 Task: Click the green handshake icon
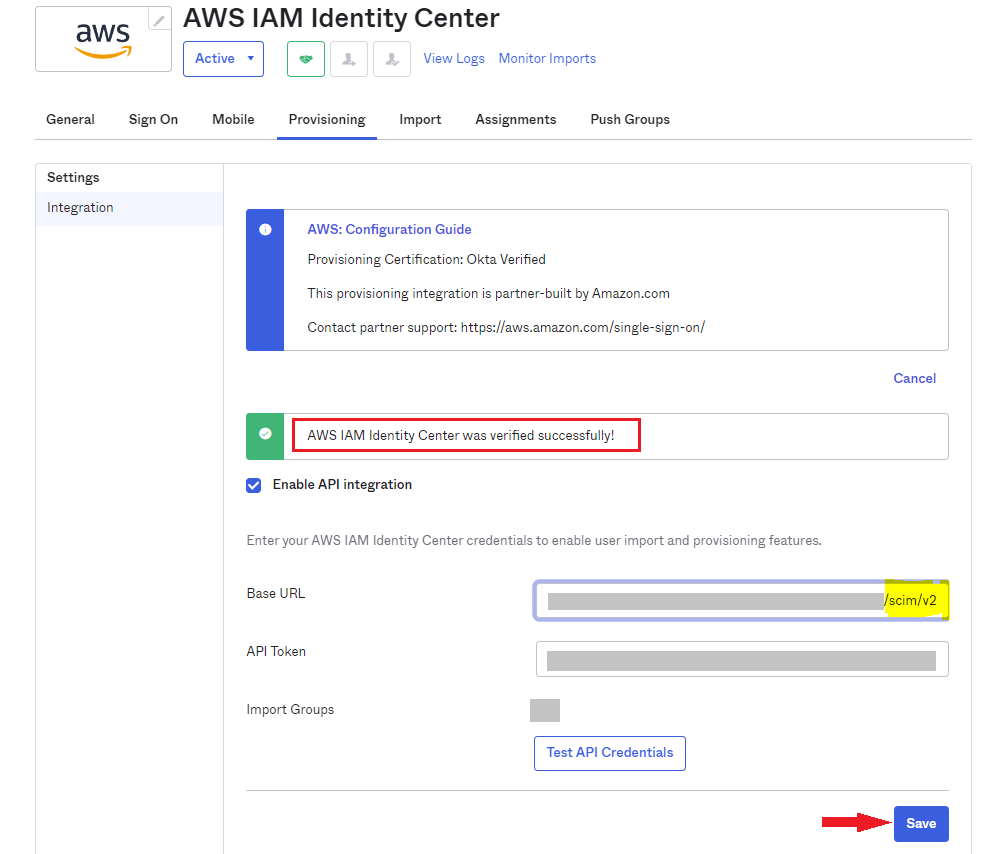coord(306,59)
